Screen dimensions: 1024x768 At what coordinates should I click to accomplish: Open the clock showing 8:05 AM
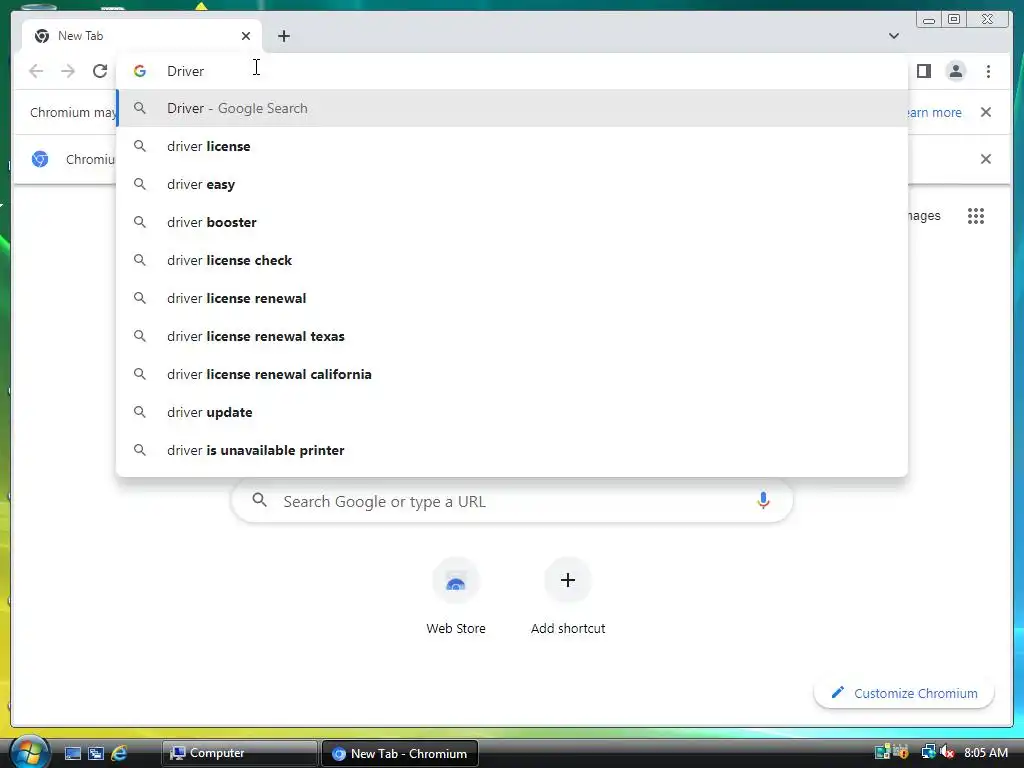985,752
